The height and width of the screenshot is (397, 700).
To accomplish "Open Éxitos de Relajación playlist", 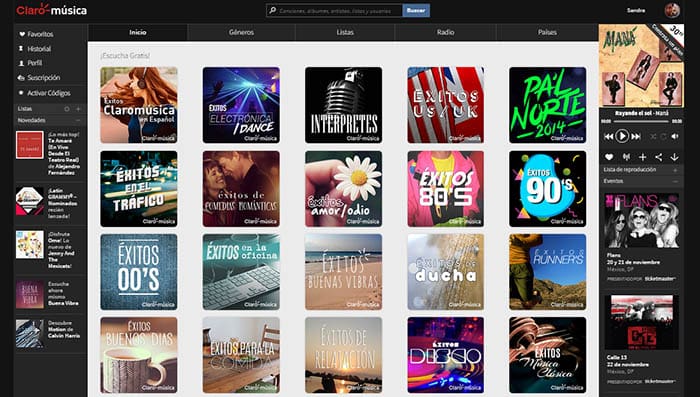I will pyautogui.click(x=343, y=355).
